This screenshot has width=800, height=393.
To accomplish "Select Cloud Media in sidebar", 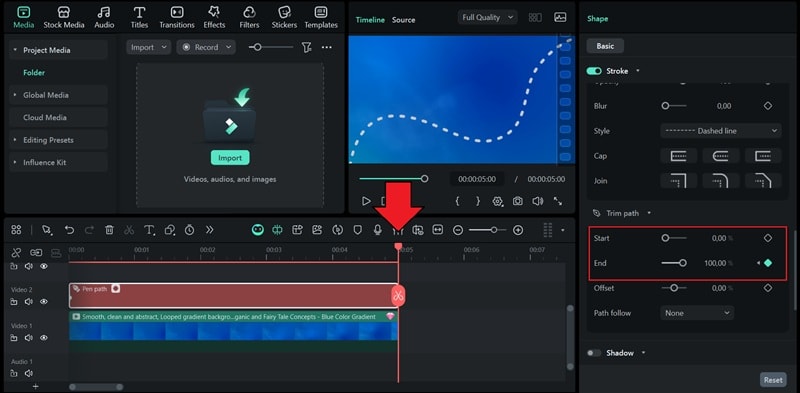I will pos(58,117).
